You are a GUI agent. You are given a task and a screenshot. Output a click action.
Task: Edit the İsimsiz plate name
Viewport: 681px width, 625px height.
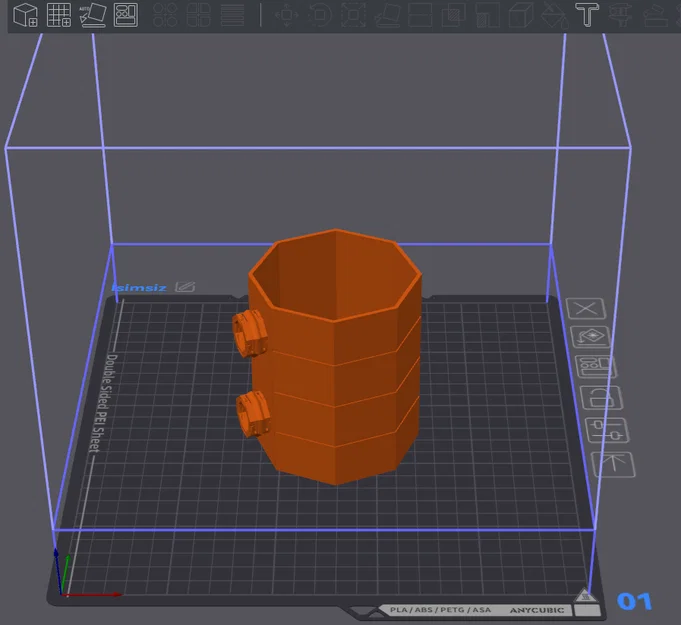click(x=185, y=287)
